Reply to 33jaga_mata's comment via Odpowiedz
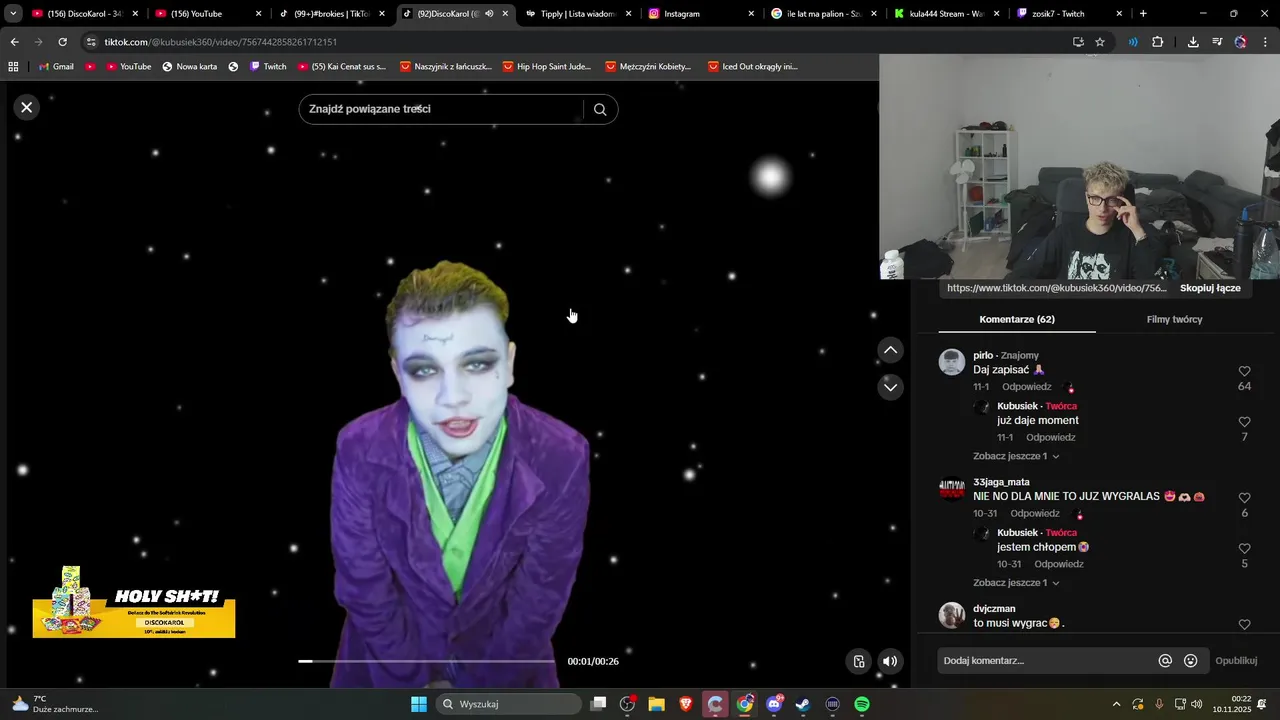 [1035, 514]
